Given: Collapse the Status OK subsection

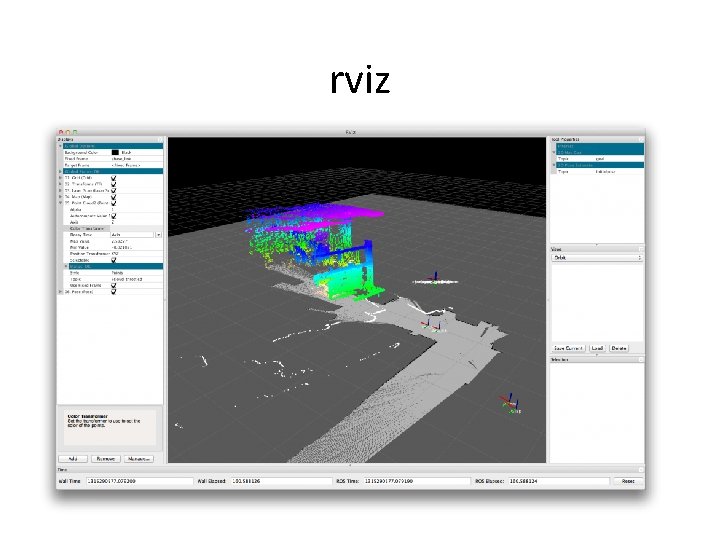Looking at the screenshot, I should pos(66,266).
